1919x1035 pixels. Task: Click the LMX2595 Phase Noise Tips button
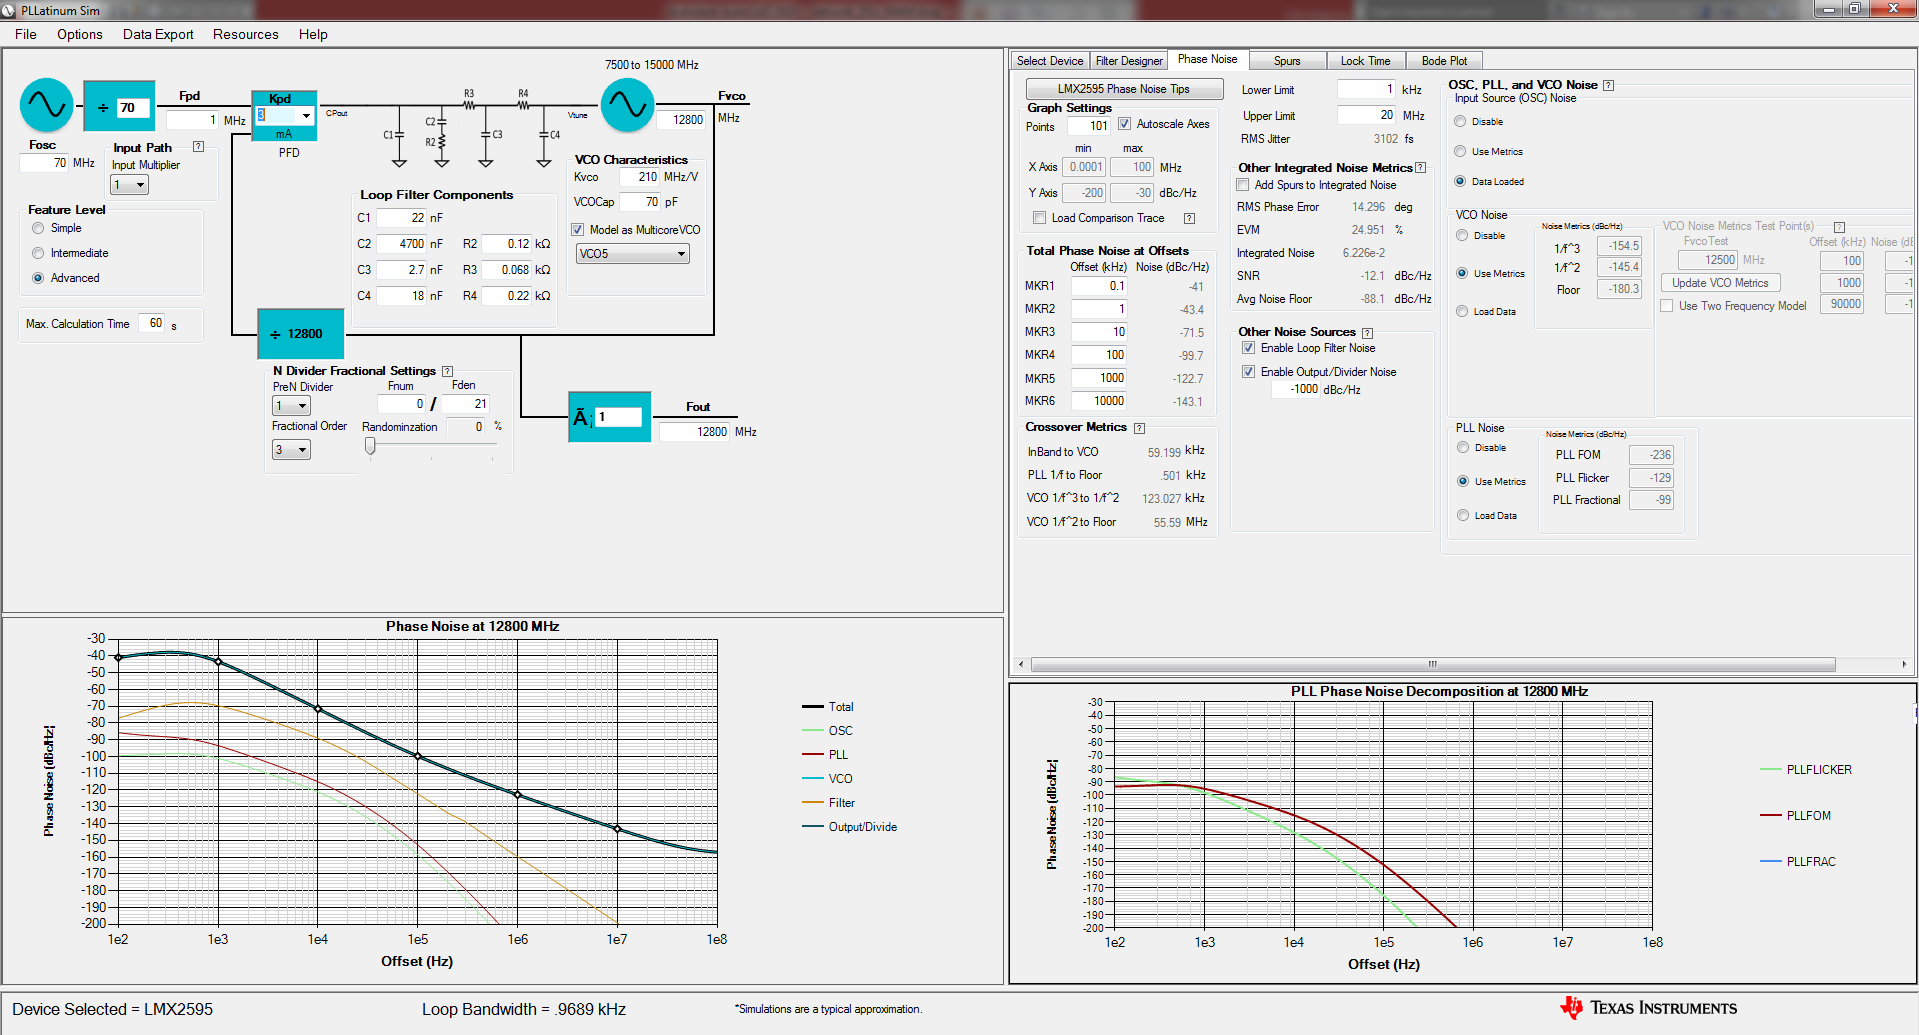pos(1124,89)
